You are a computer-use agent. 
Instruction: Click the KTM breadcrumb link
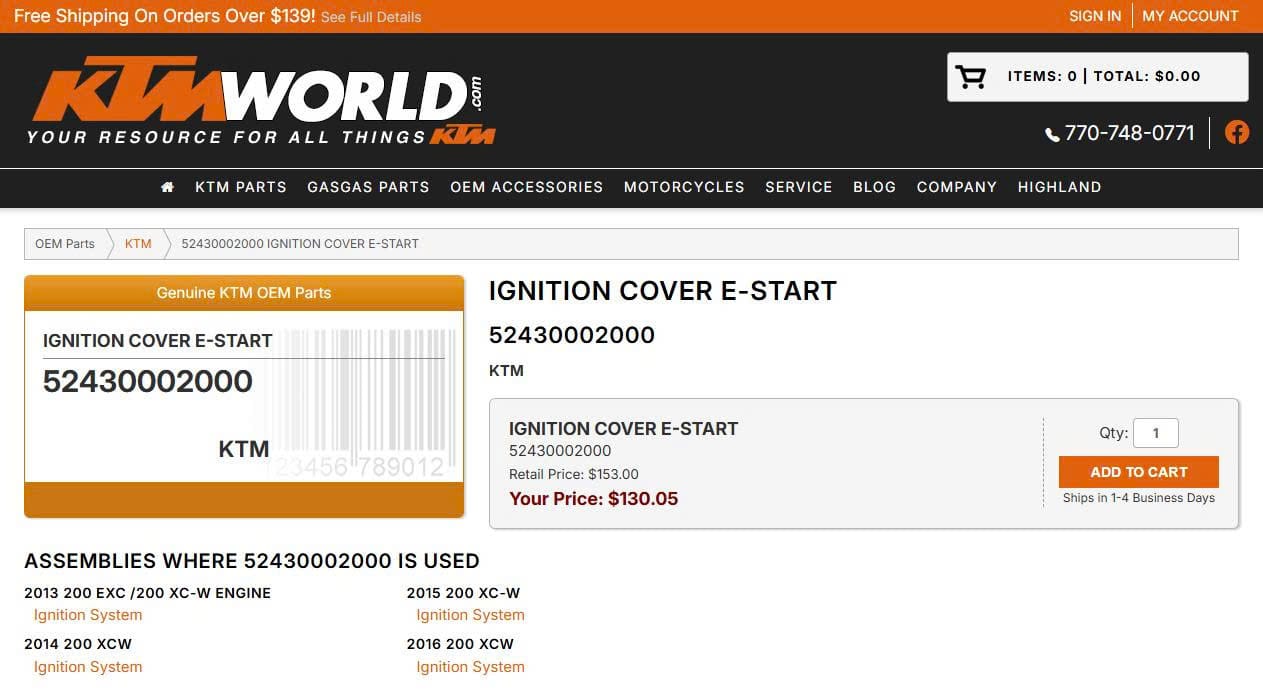(138, 243)
